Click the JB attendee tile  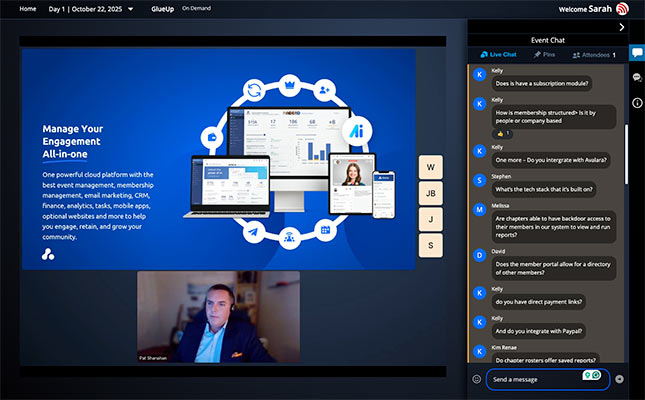(x=431, y=193)
